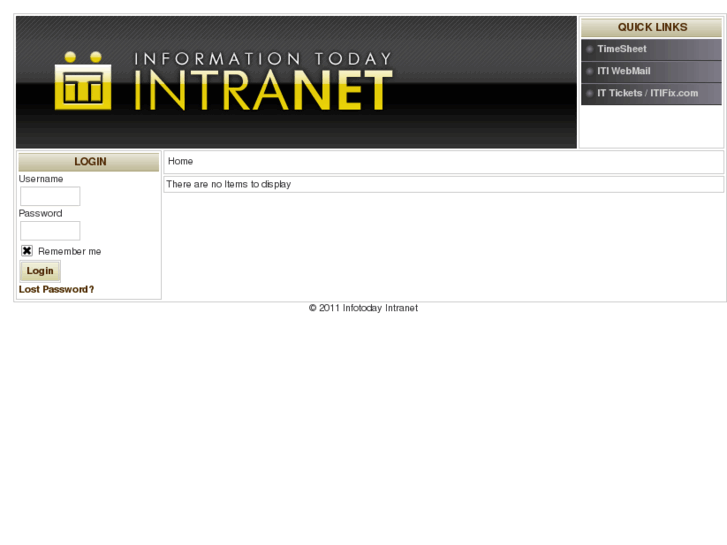Click the bullet icon beside IT Tickets
This screenshot has height=545, width=727.
coord(589,94)
